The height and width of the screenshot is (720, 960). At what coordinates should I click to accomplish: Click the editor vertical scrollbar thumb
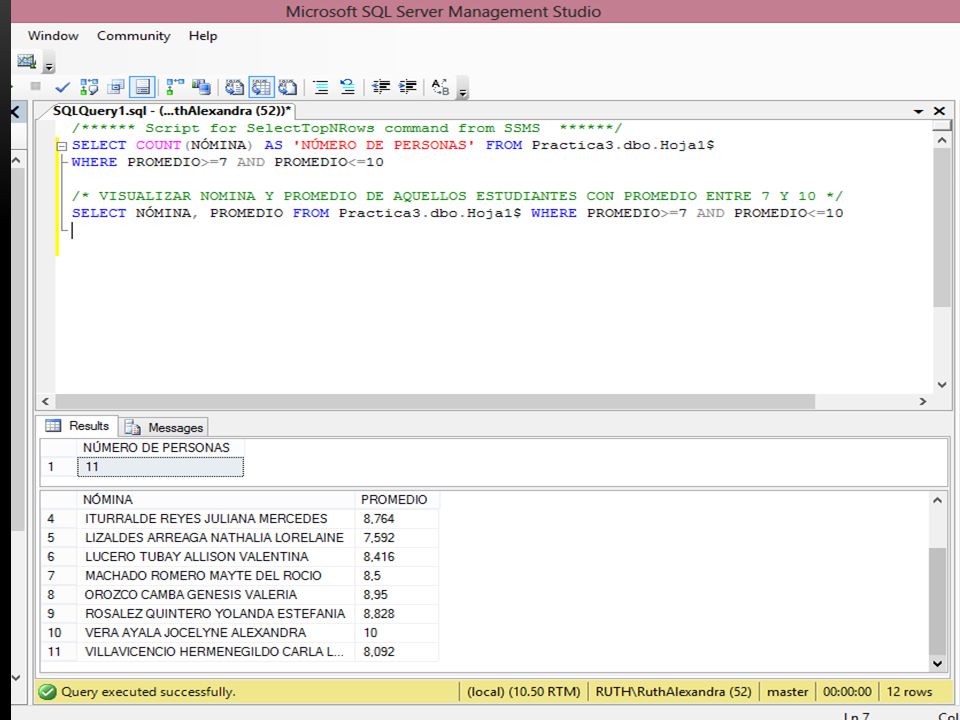point(942,228)
